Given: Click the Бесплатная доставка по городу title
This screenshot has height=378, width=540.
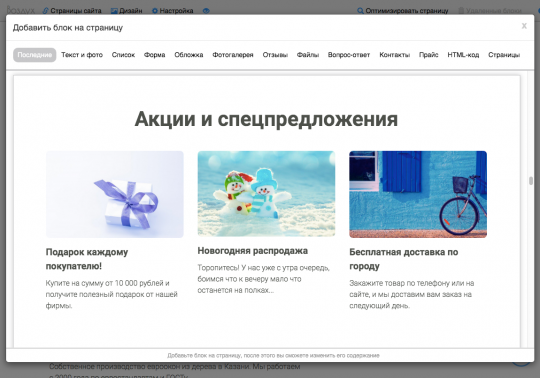Looking at the screenshot, I should (404, 259).
